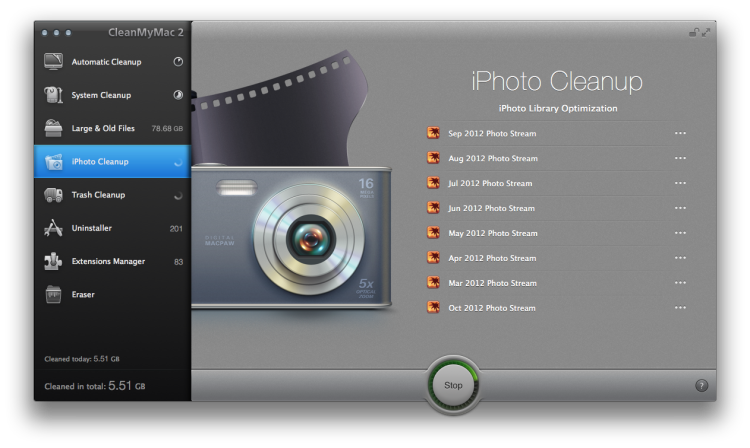Open options dots for Aug 2012 Photo Stream
This screenshot has width=750, height=448.
tap(680, 158)
